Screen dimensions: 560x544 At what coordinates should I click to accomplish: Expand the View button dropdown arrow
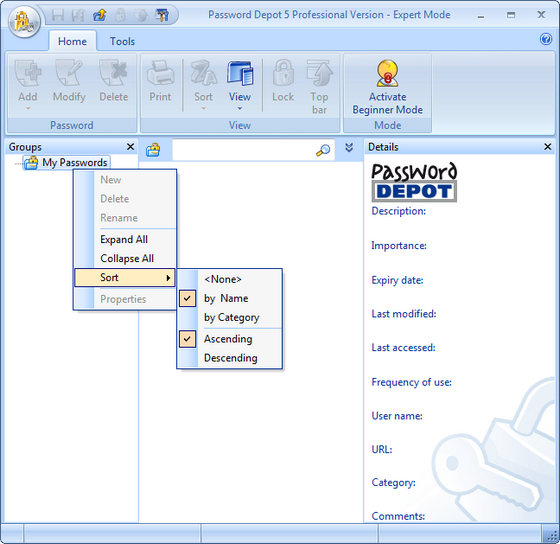tap(240, 108)
